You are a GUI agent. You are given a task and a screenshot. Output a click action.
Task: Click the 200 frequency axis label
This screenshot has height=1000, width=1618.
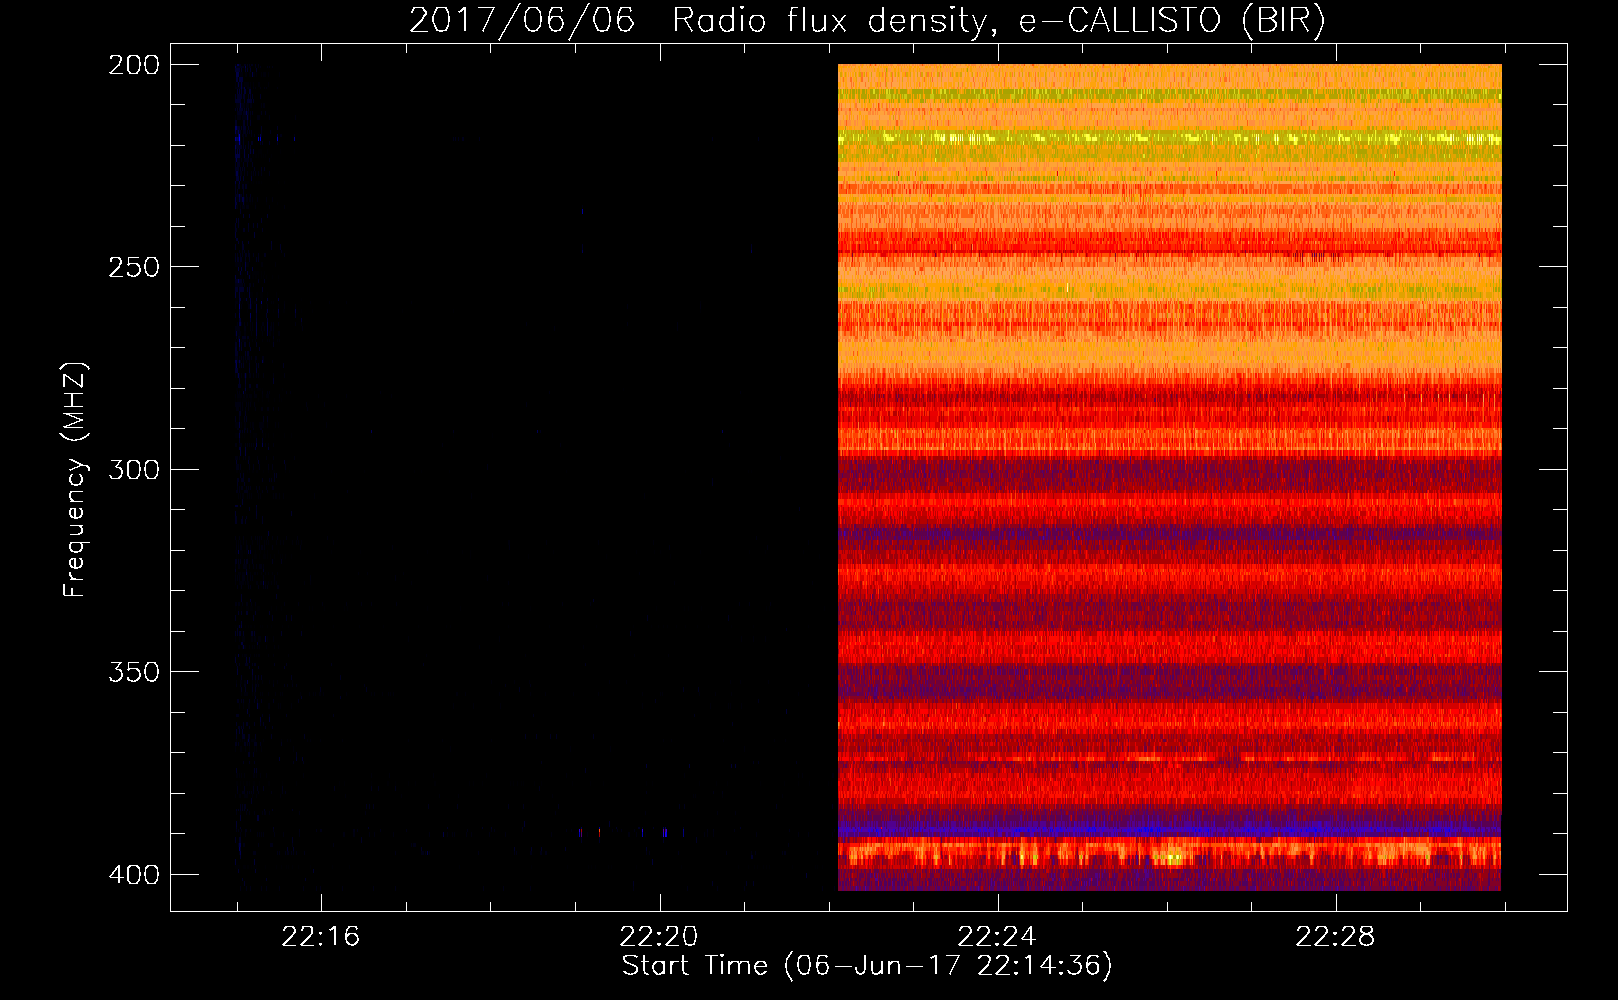click(x=133, y=65)
